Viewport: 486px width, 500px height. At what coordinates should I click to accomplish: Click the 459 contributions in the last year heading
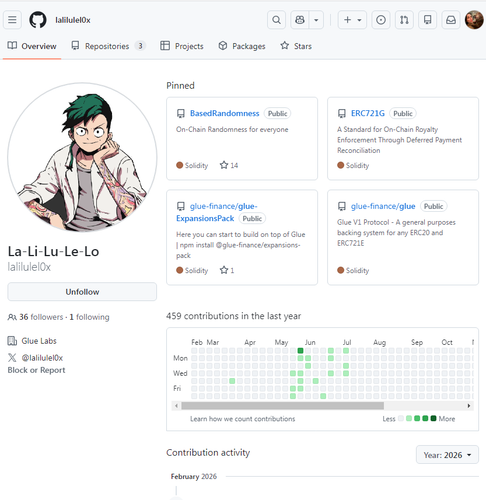(x=233, y=316)
